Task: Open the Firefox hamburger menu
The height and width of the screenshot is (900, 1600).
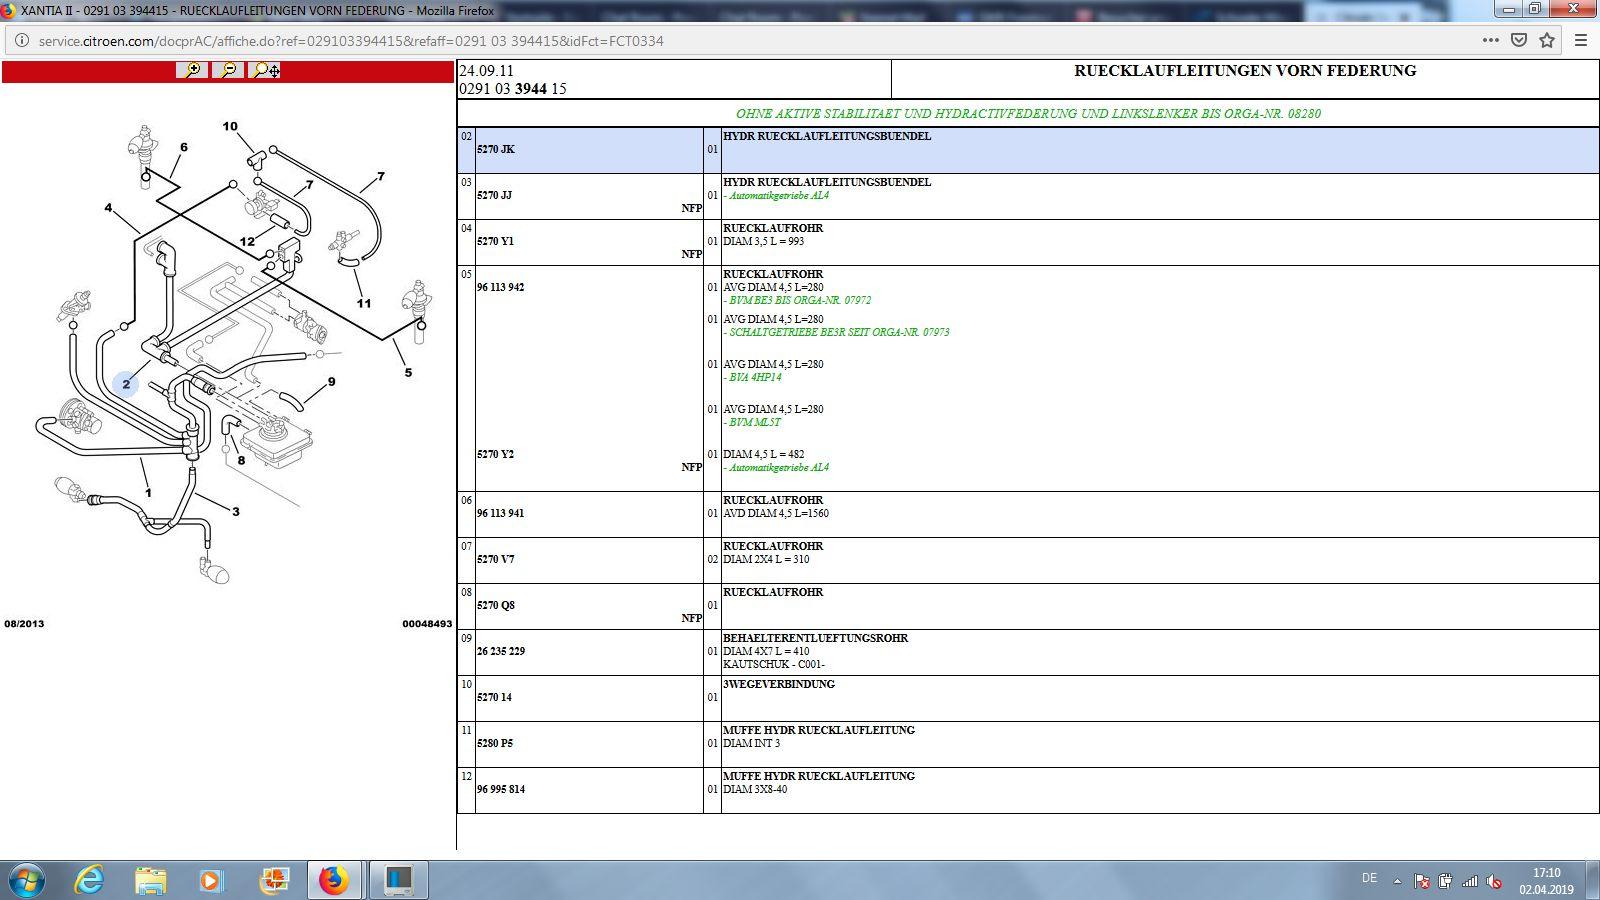Action: [x=1581, y=41]
